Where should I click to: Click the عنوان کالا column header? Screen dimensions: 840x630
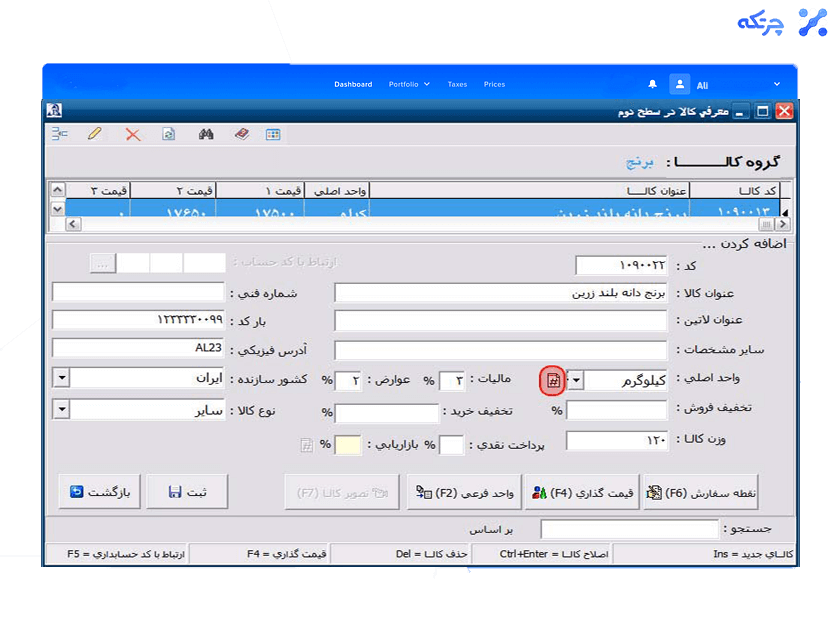(x=529, y=191)
